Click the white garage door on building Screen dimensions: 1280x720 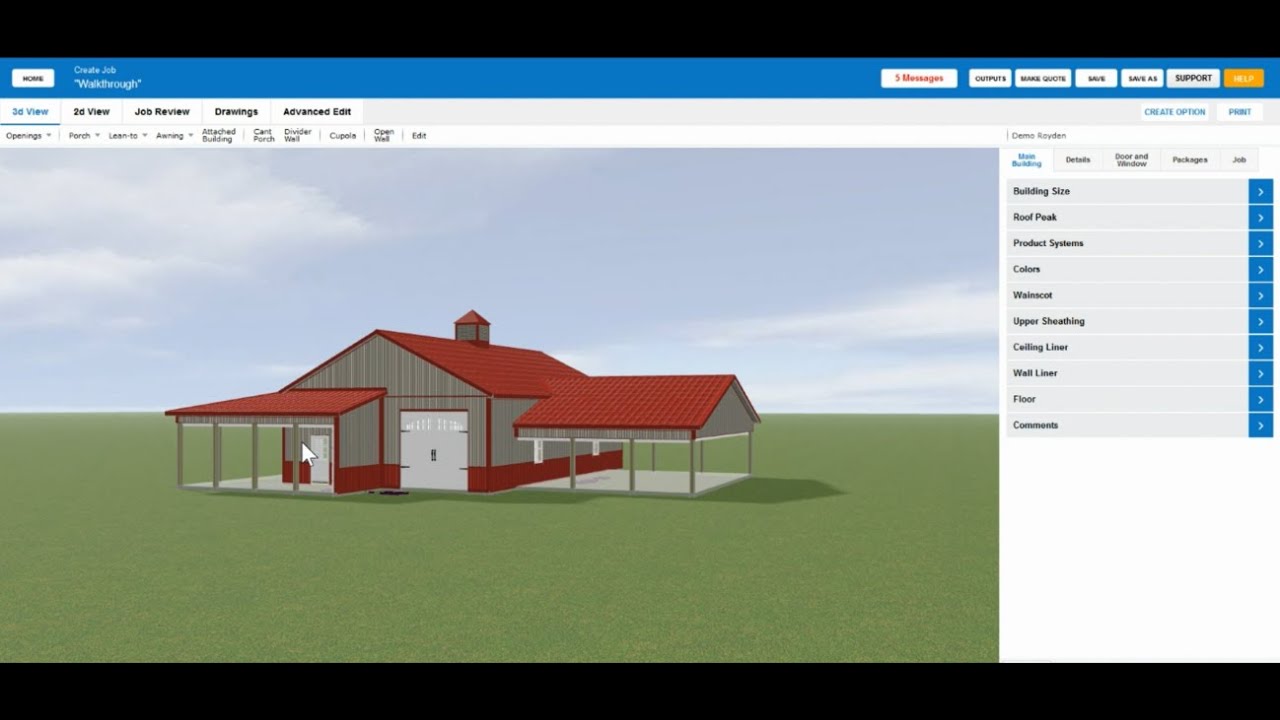click(x=434, y=450)
